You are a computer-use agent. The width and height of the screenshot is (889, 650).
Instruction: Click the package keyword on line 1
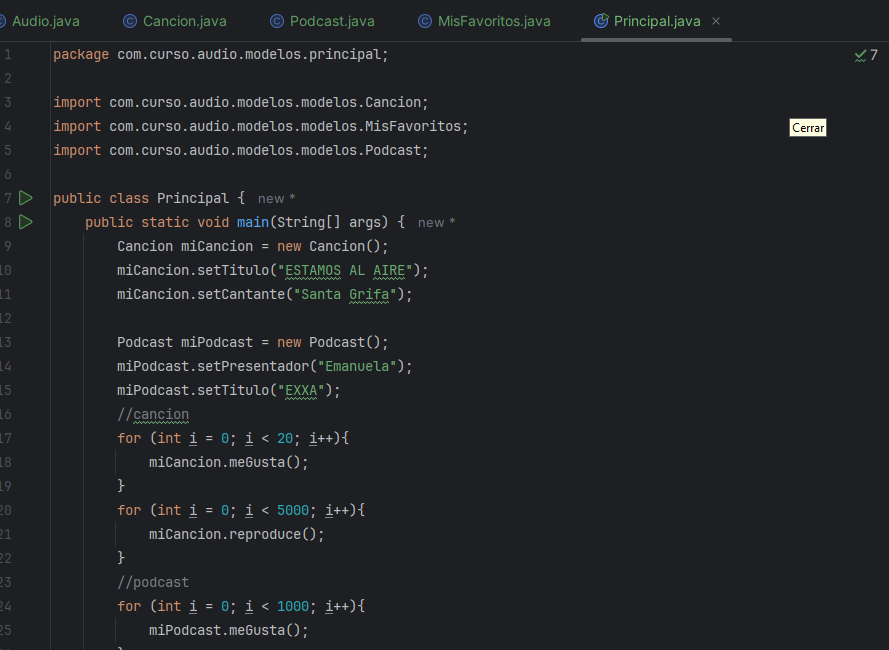(81, 54)
